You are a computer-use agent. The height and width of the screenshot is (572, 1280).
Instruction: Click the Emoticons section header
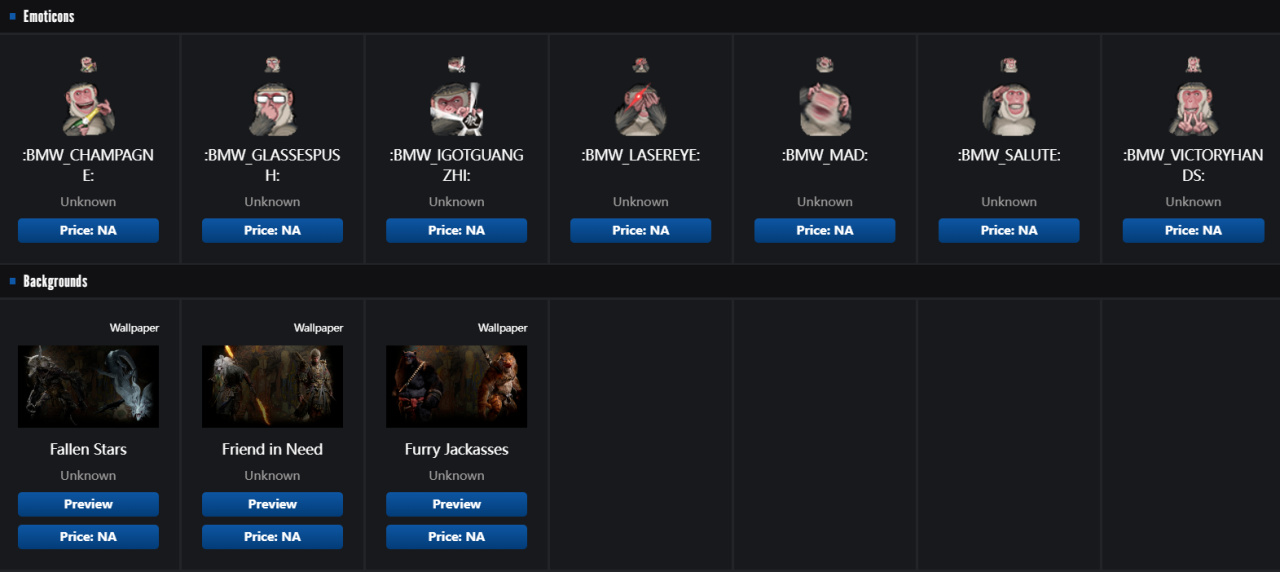48,16
